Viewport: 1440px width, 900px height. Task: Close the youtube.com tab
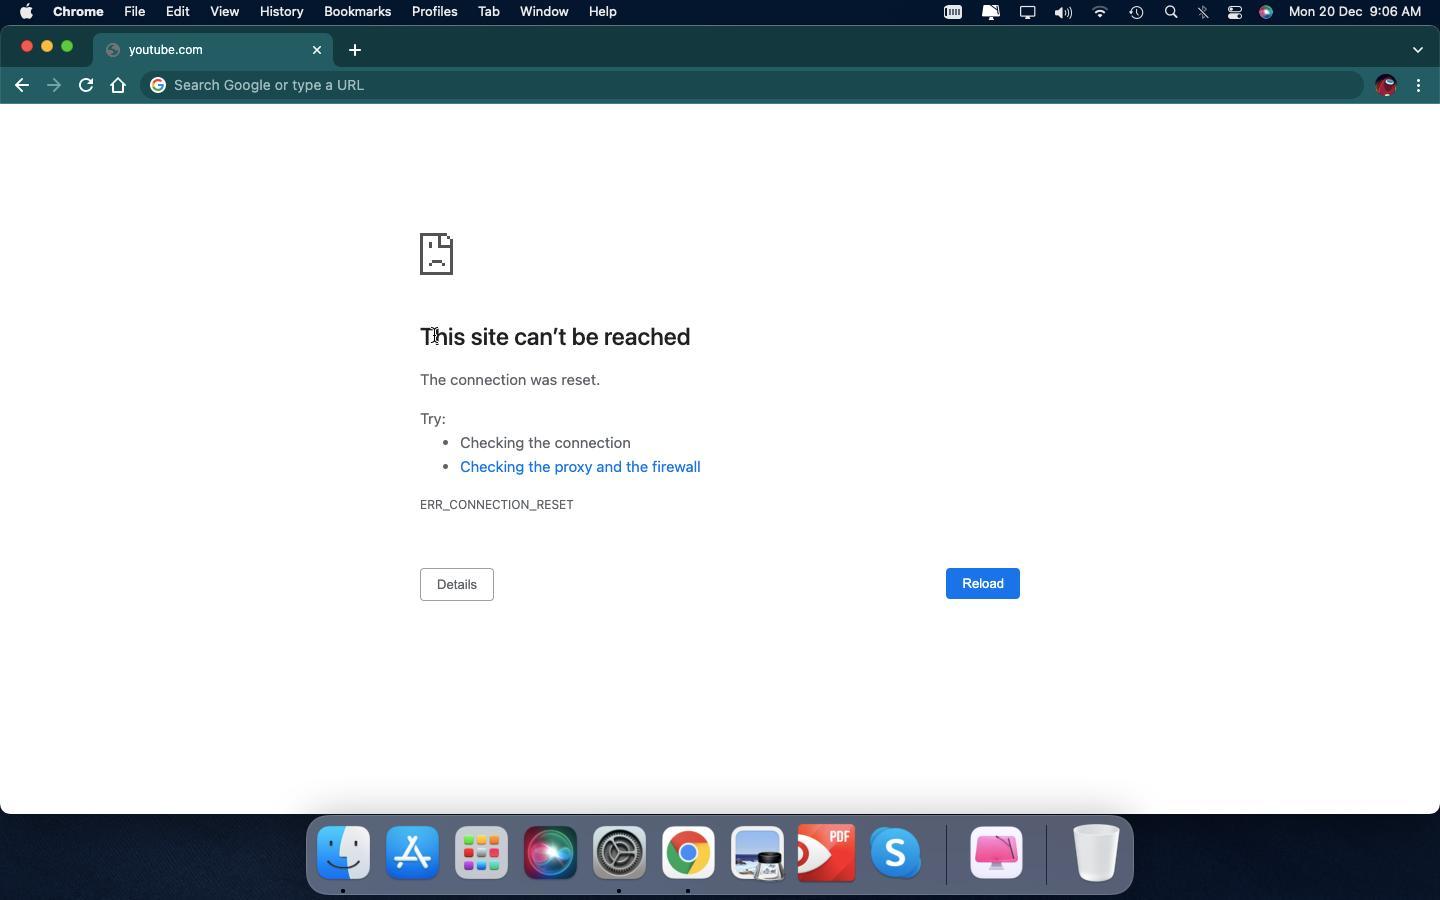[317, 50]
